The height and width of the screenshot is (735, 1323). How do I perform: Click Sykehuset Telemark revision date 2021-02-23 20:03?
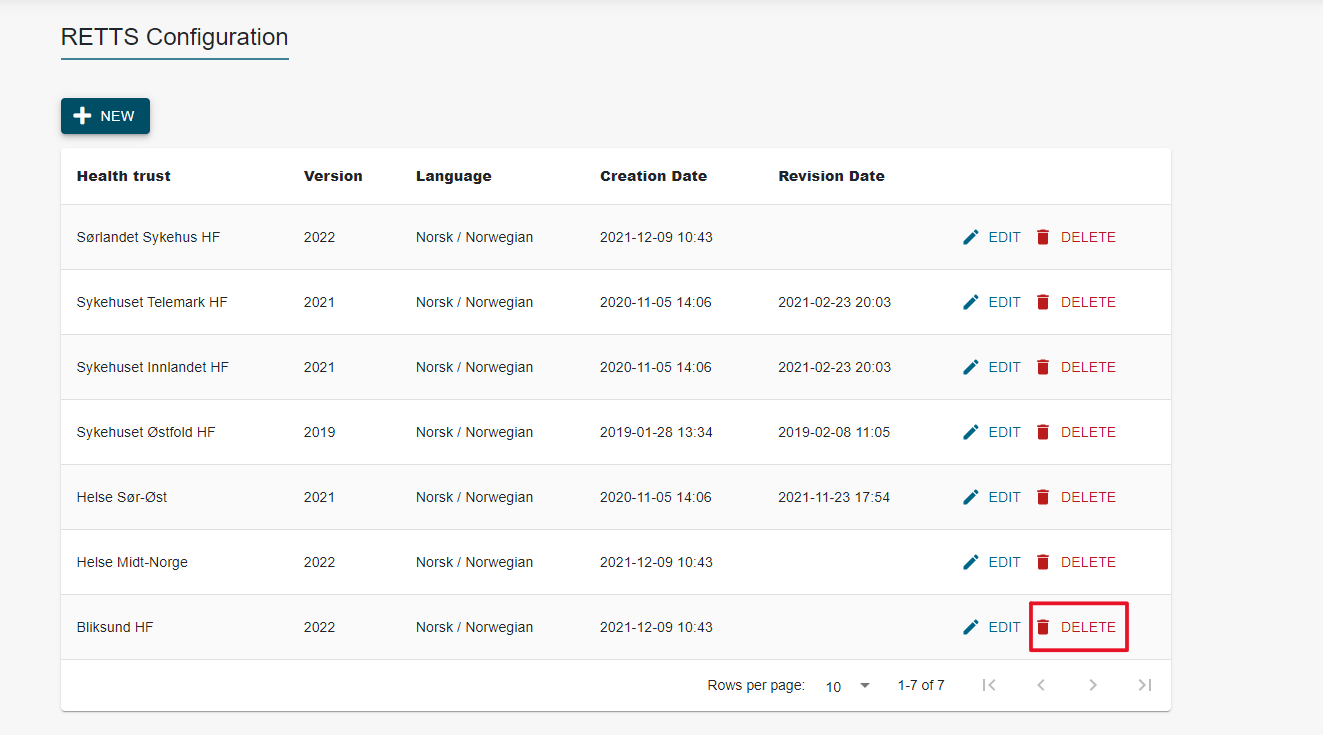click(x=834, y=302)
